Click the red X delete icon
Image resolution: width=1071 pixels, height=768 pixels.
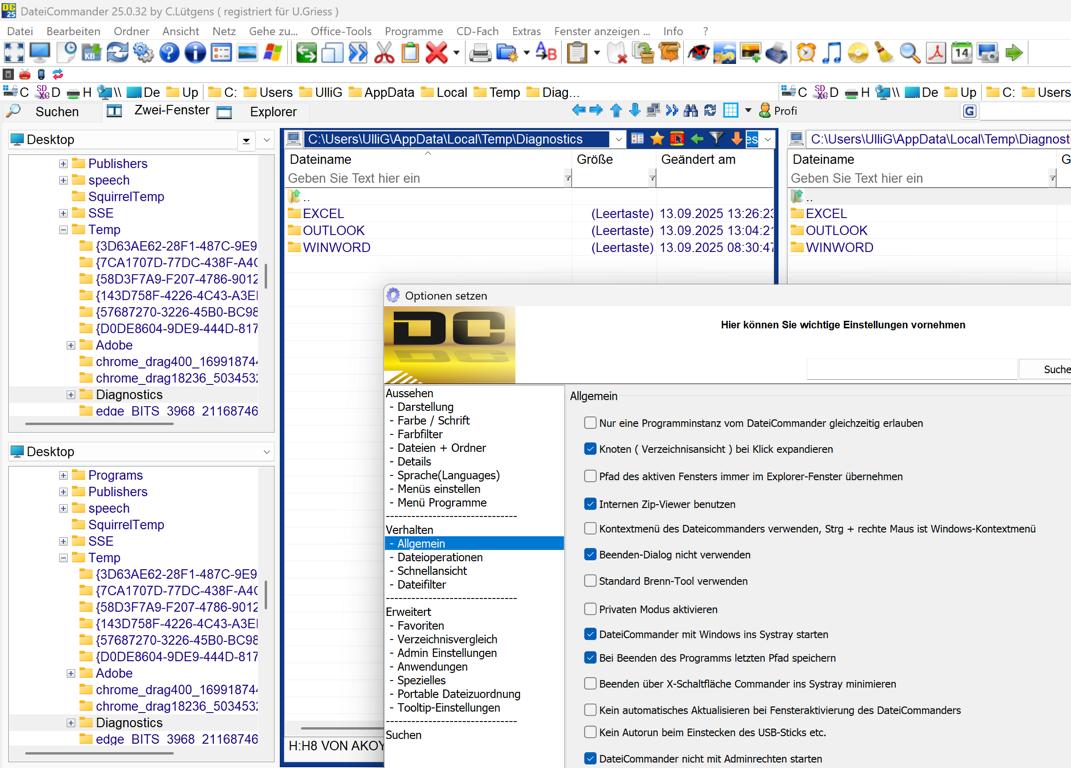click(x=436, y=53)
